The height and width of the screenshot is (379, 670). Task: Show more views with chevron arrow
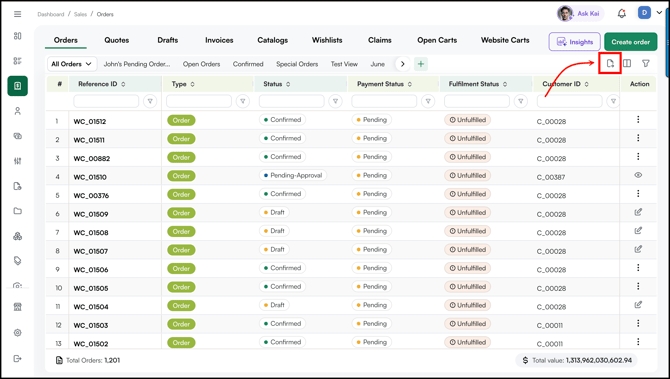point(402,64)
